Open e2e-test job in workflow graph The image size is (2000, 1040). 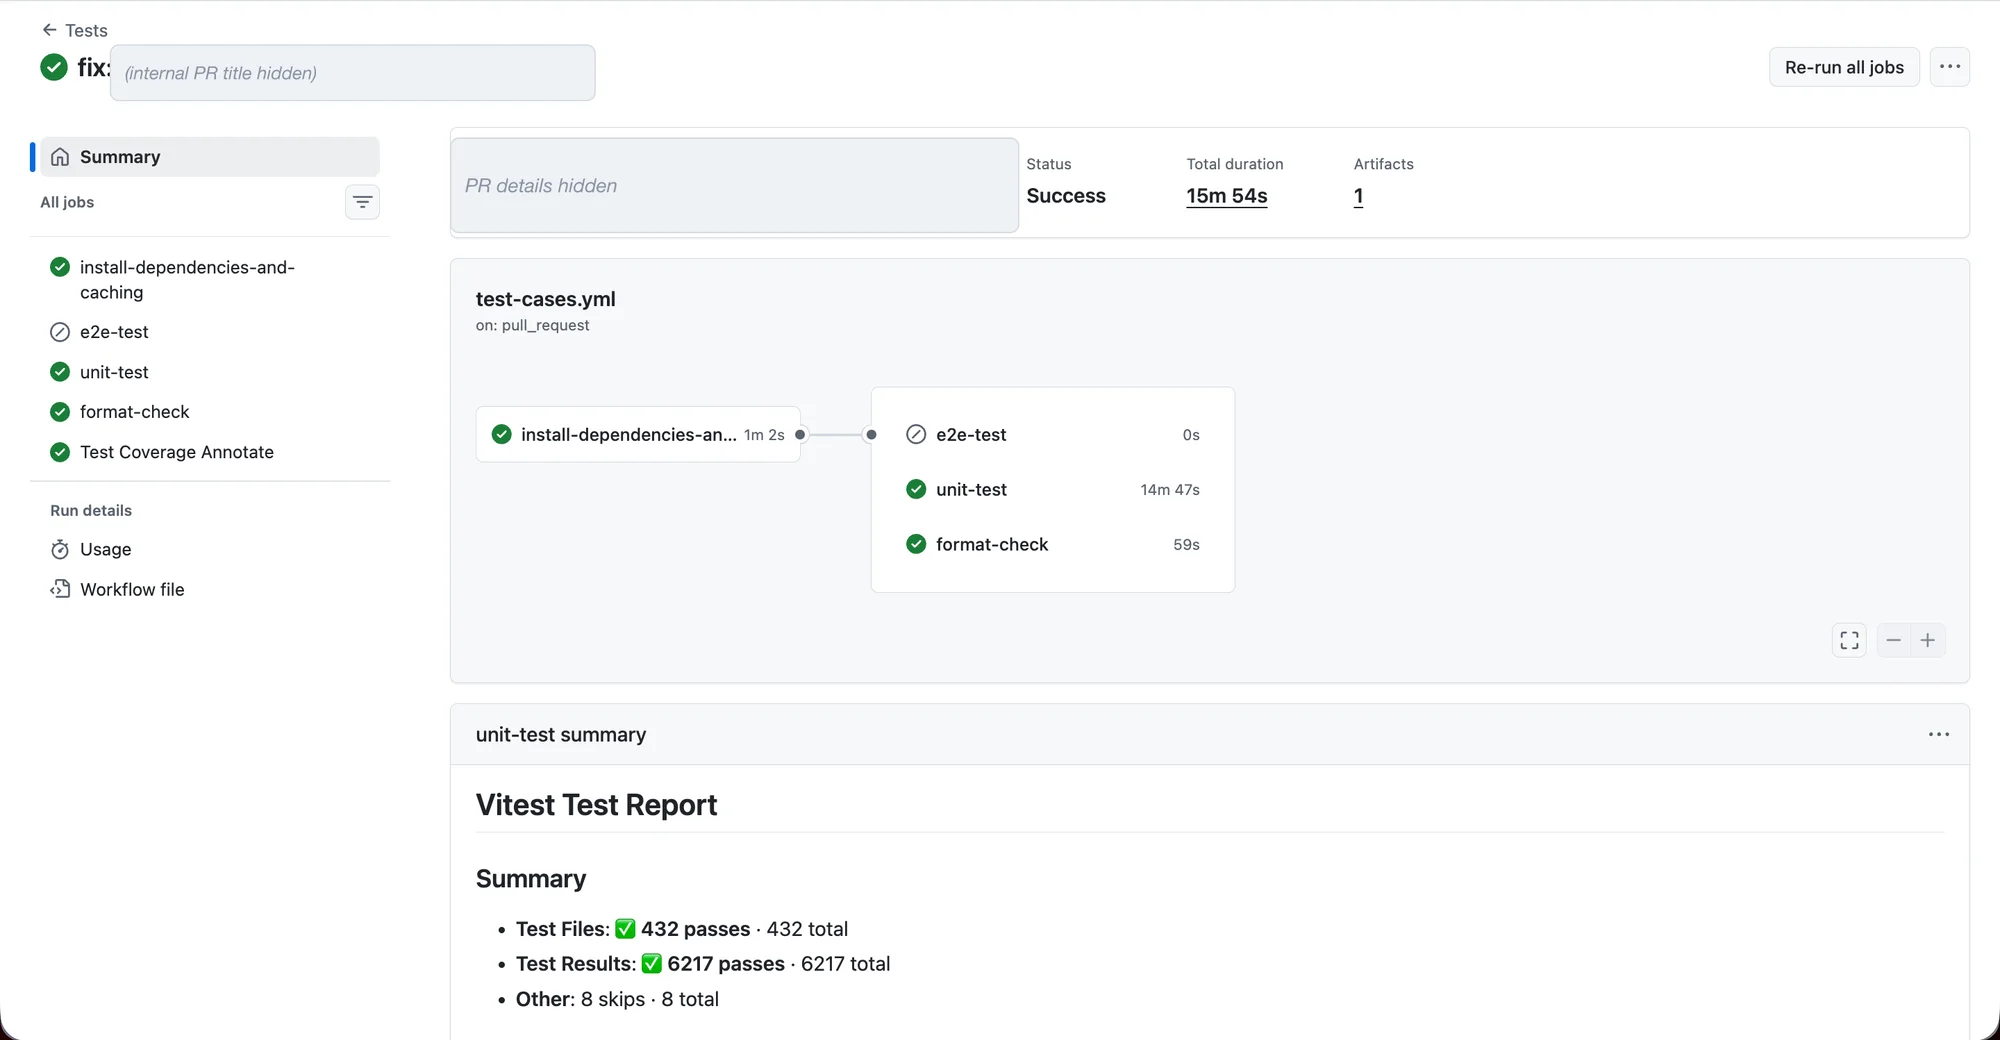pos(1052,434)
